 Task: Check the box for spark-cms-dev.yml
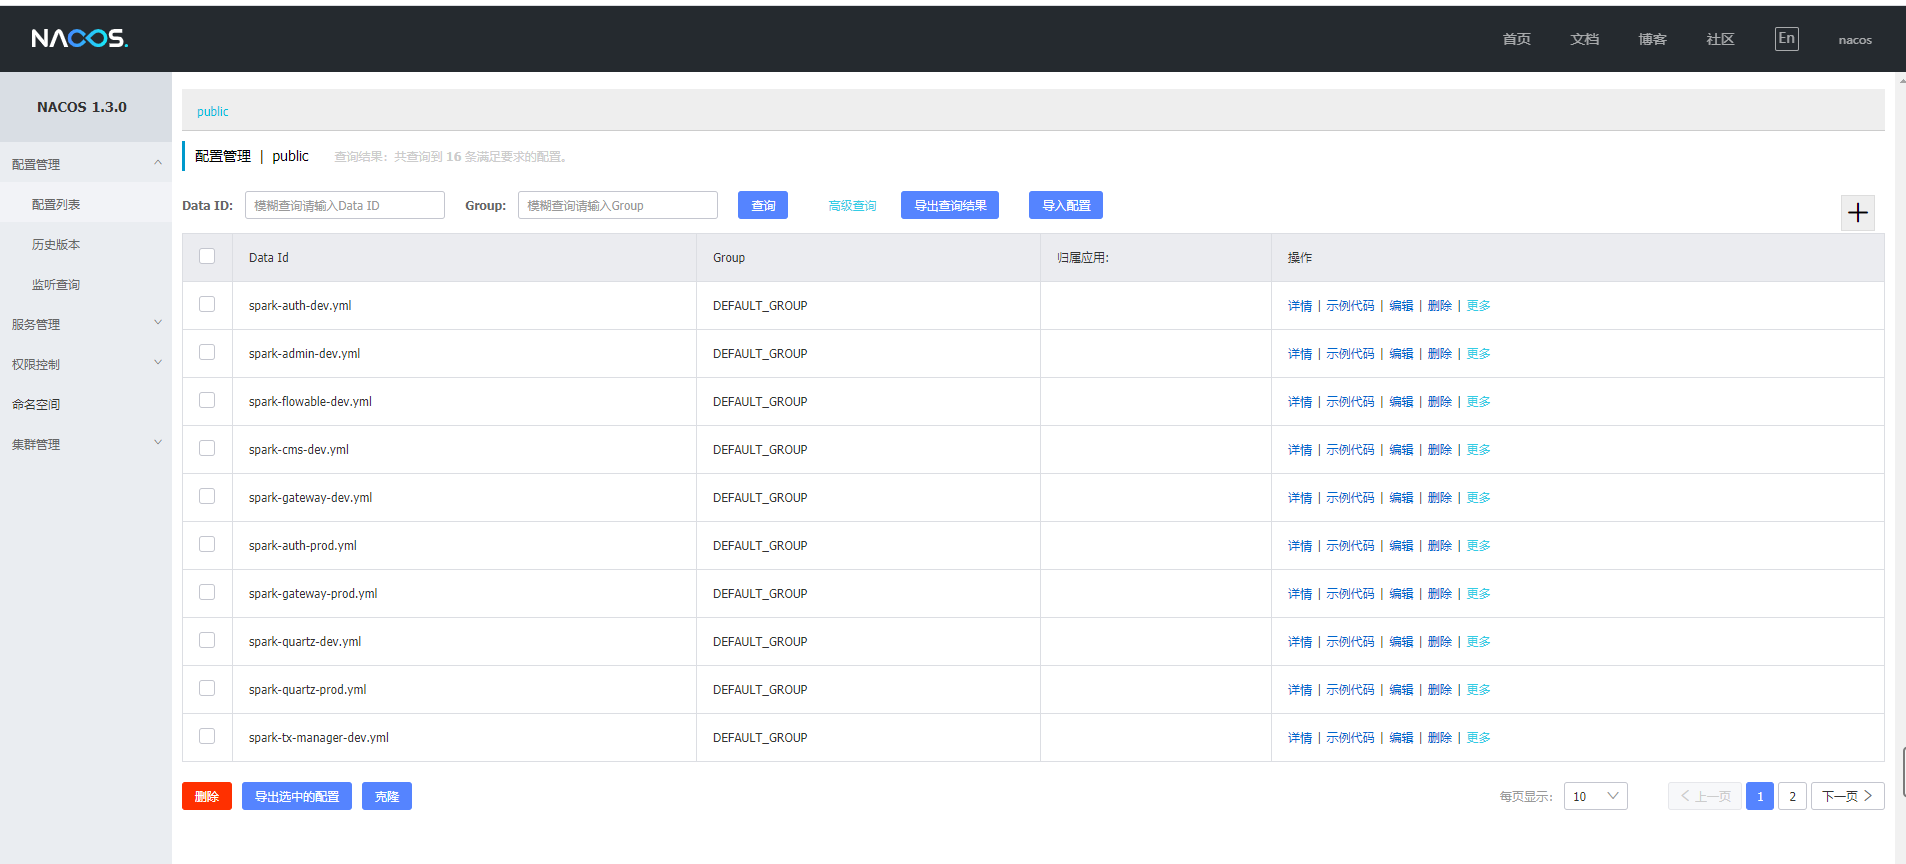[207, 448]
